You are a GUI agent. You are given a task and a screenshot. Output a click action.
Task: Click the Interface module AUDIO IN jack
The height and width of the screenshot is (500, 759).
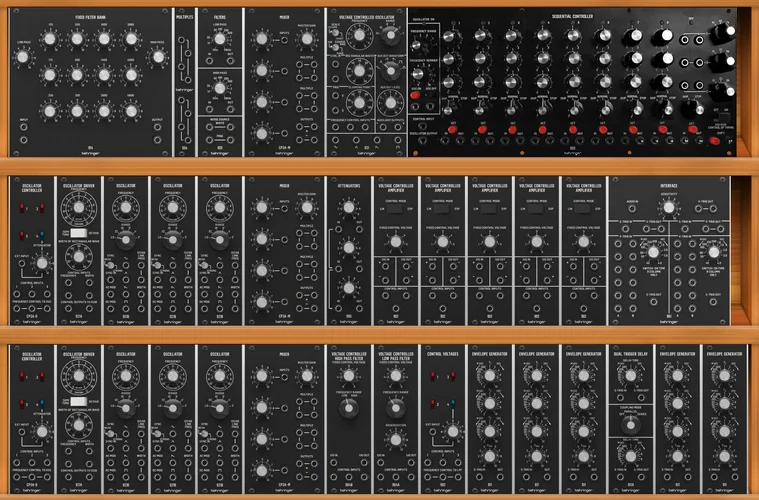[632, 209]
